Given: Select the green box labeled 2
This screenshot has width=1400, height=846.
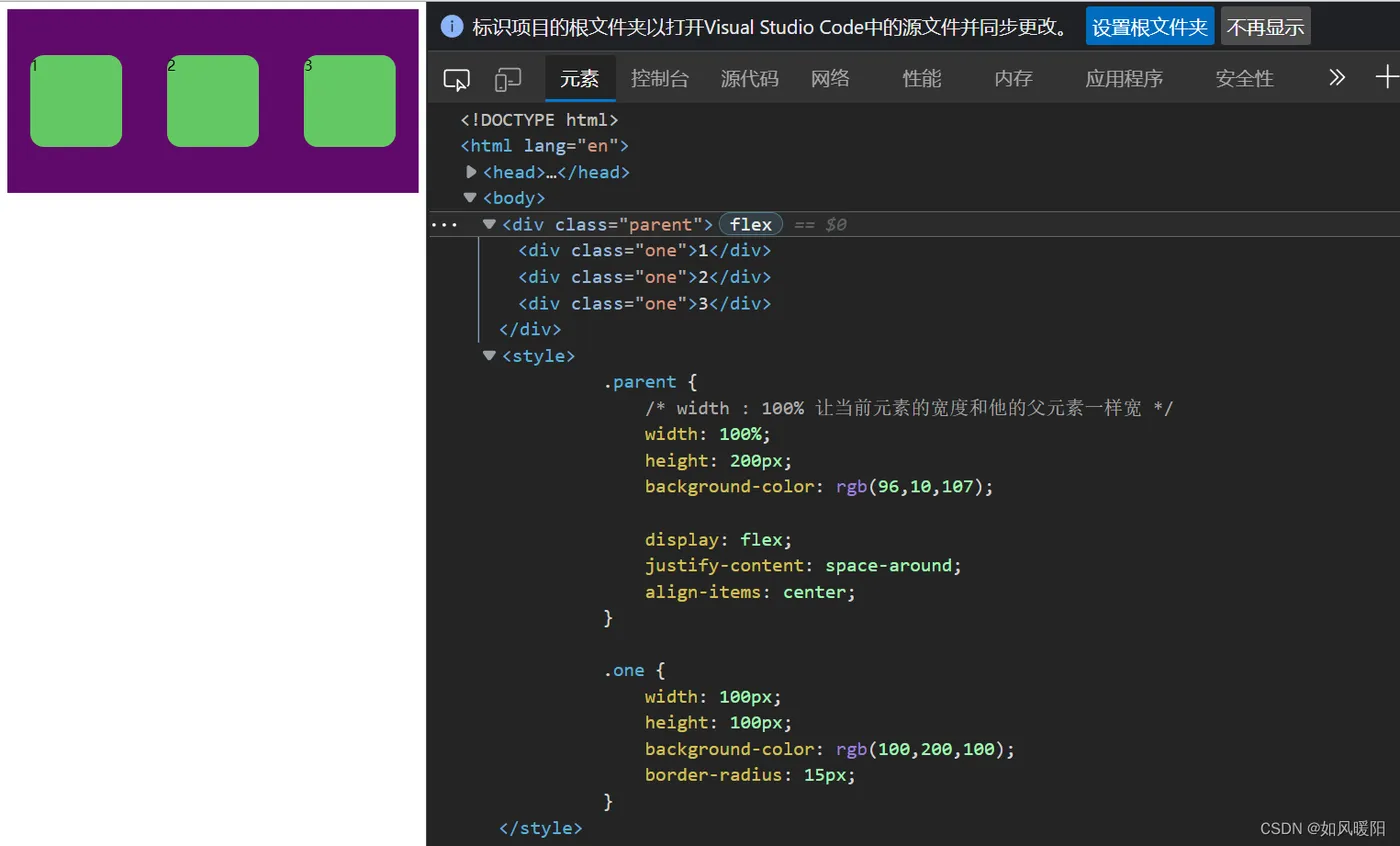Looking at the screenshot, I should (x=213, y=101).
